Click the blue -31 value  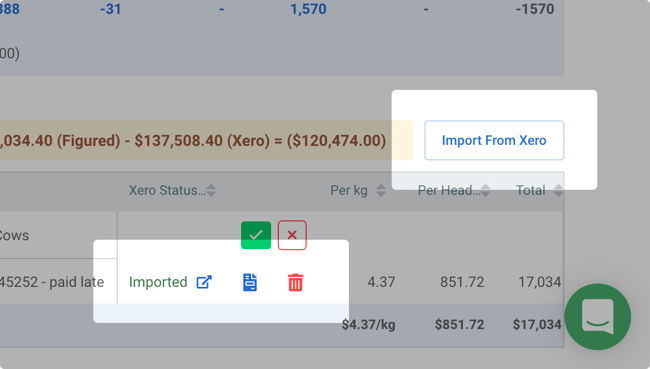111,9
